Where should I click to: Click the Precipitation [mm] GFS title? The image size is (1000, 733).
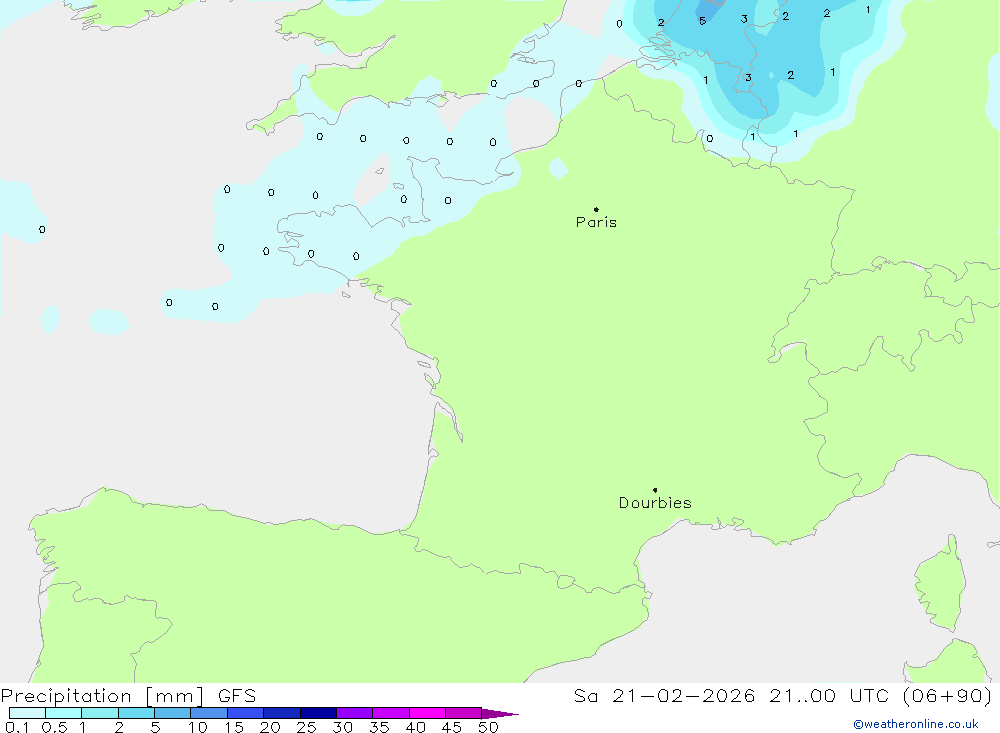click(128, 696)
